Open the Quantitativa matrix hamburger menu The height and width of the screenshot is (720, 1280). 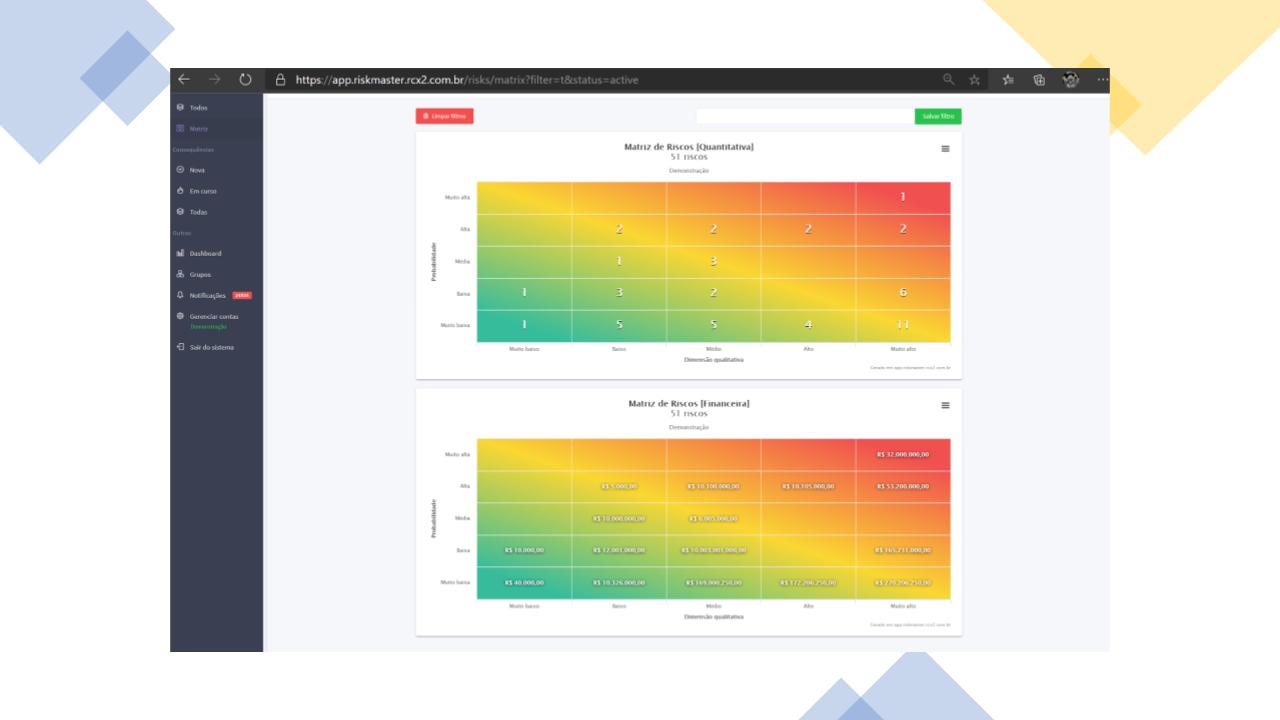[x=945, y=149]
